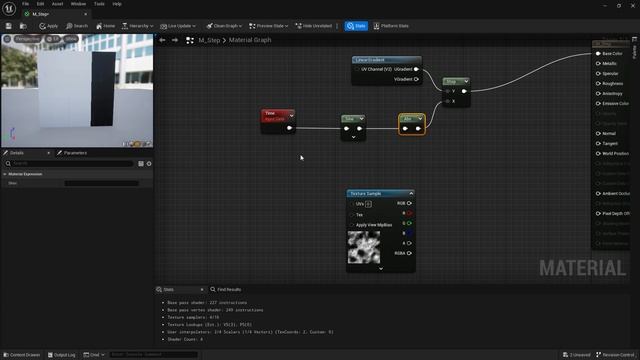Select the LinearGradient node header
The image size is (640, 360).
pyautogui.click(x=387, y=60)
